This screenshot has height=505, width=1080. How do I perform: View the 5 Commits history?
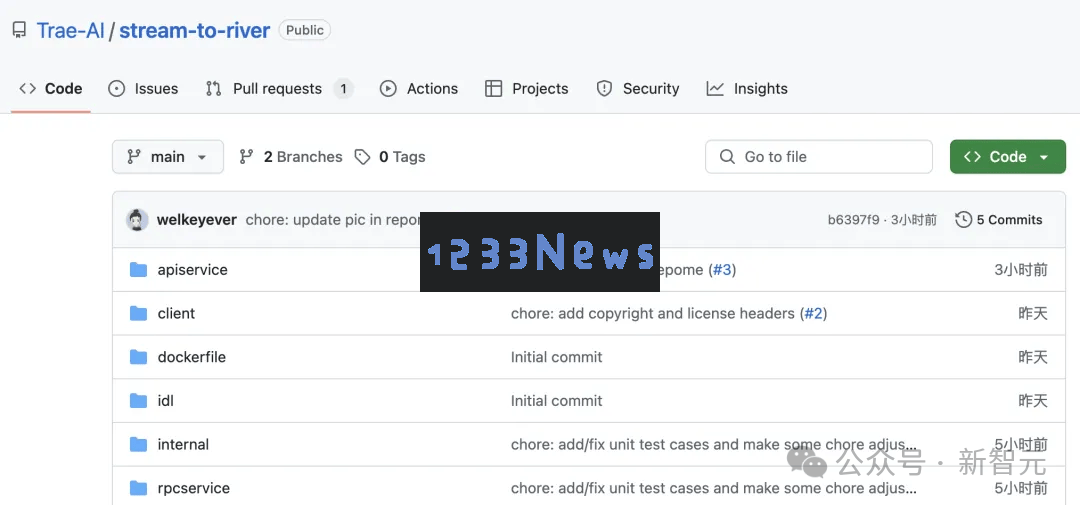(999, 220)
